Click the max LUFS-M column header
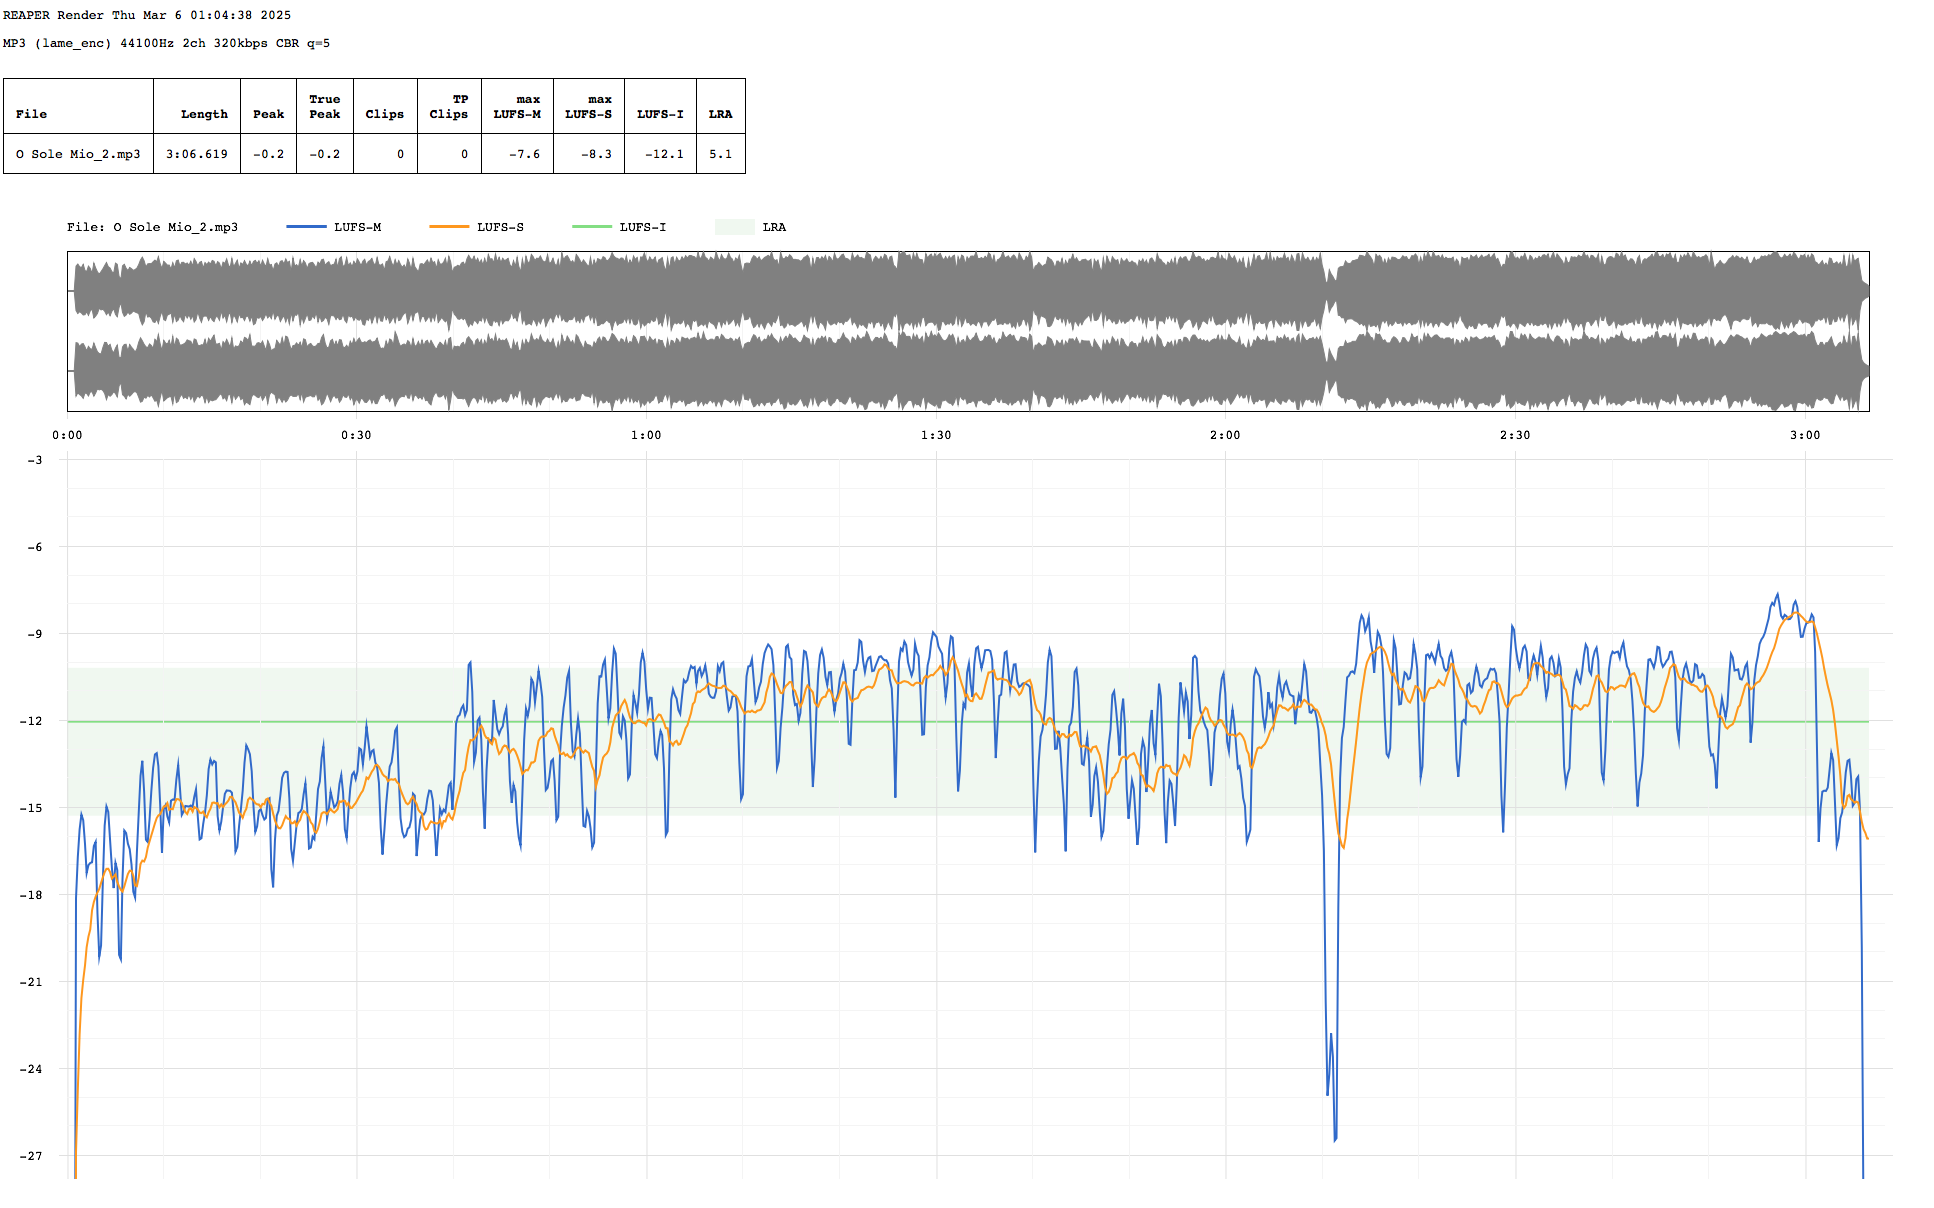Screen dimensions: 1934x1208 [517, 106]
